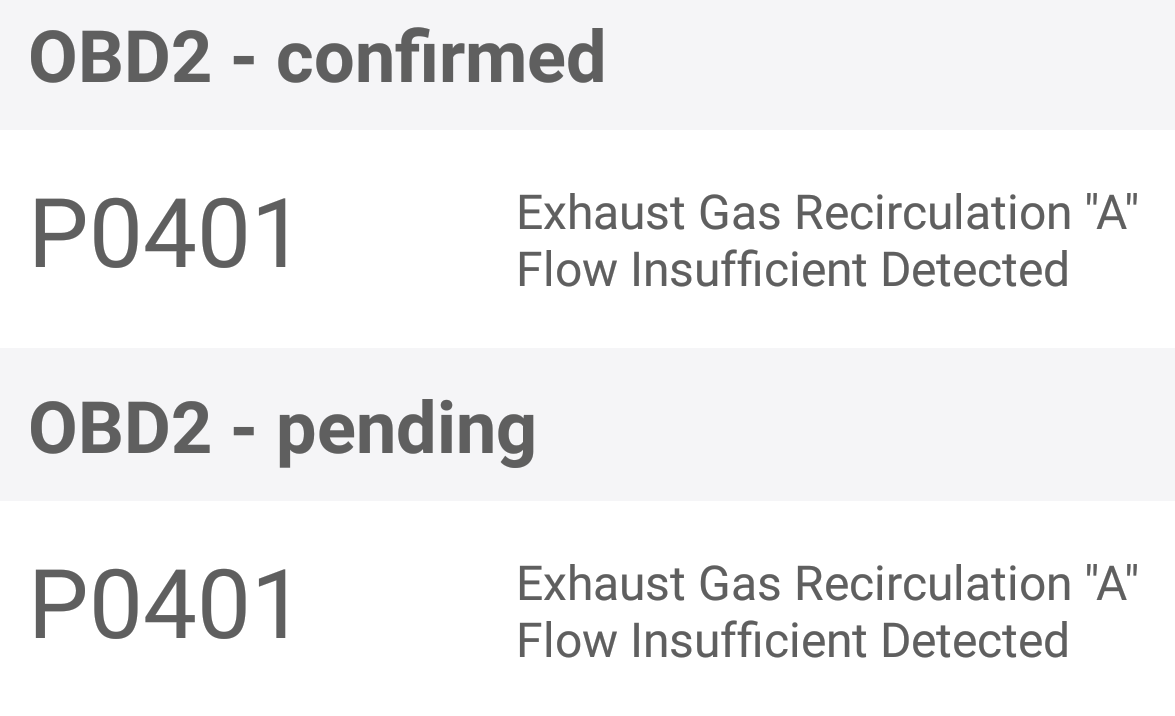The width and height of the screenshot is (1175, 716).
Task: Open the confirmed P0401 trouble code
Action: point(165,236)
